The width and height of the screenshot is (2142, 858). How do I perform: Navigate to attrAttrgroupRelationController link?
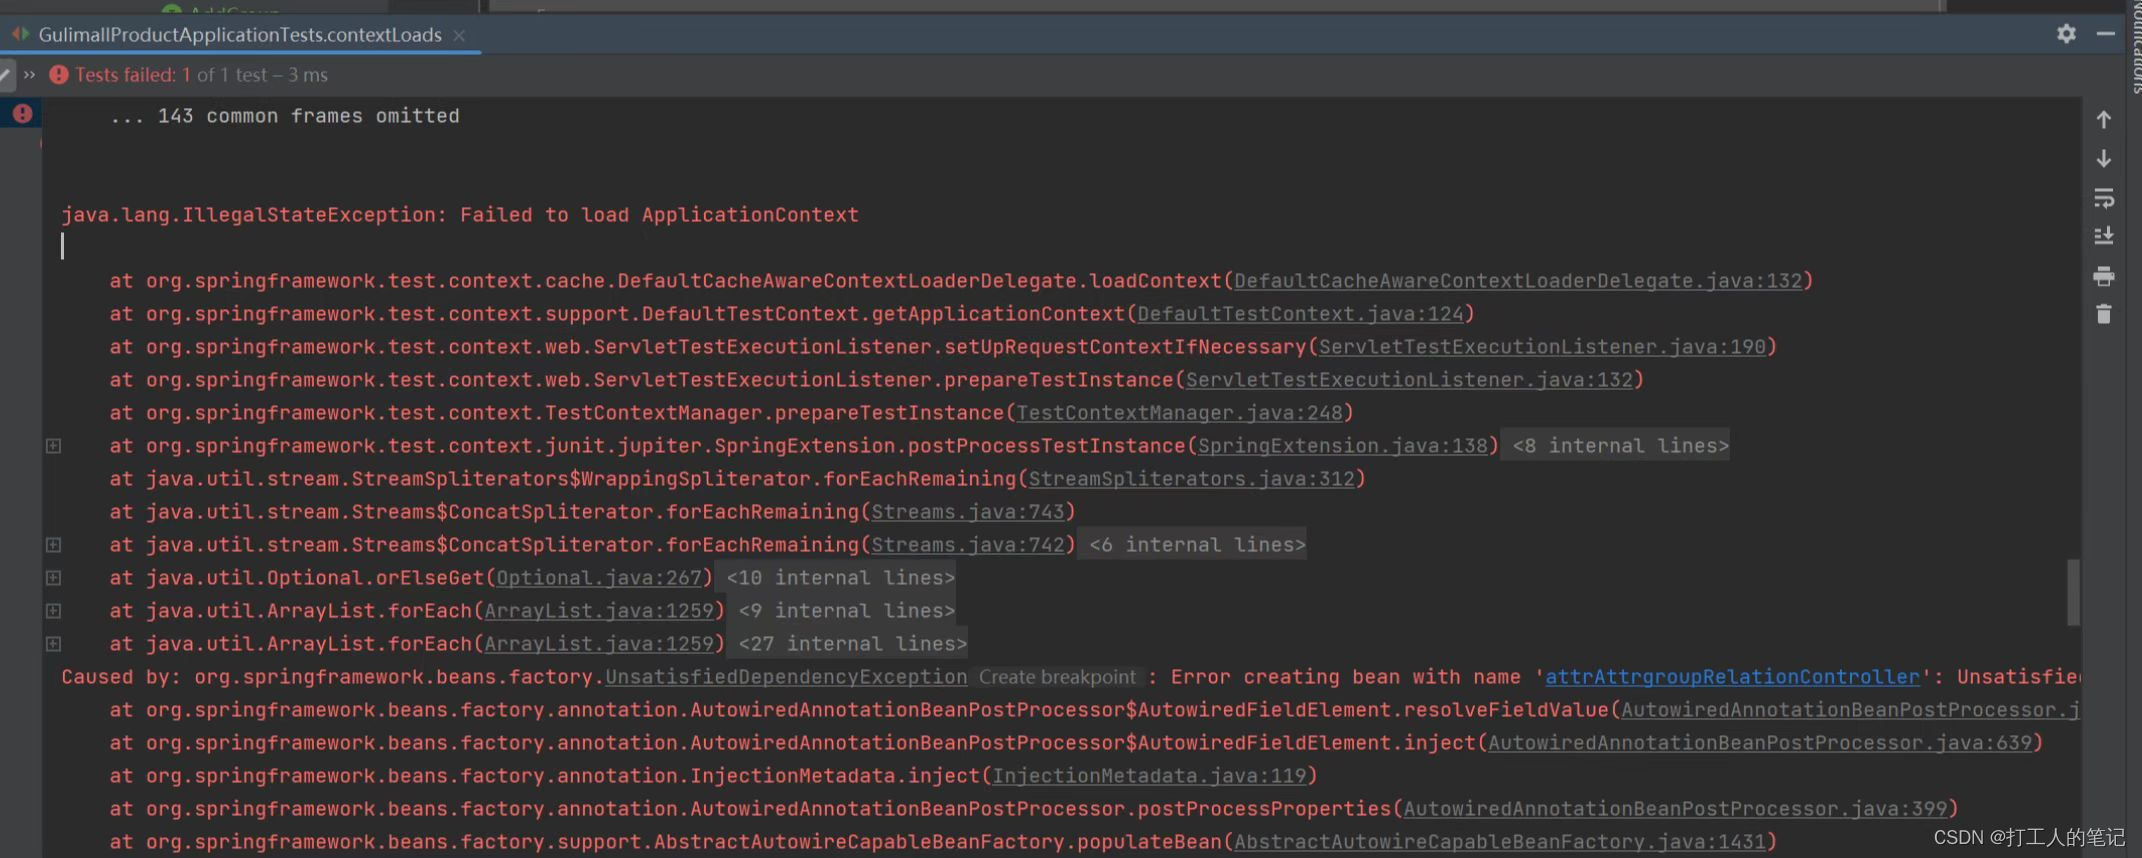tap(1732, 677)
